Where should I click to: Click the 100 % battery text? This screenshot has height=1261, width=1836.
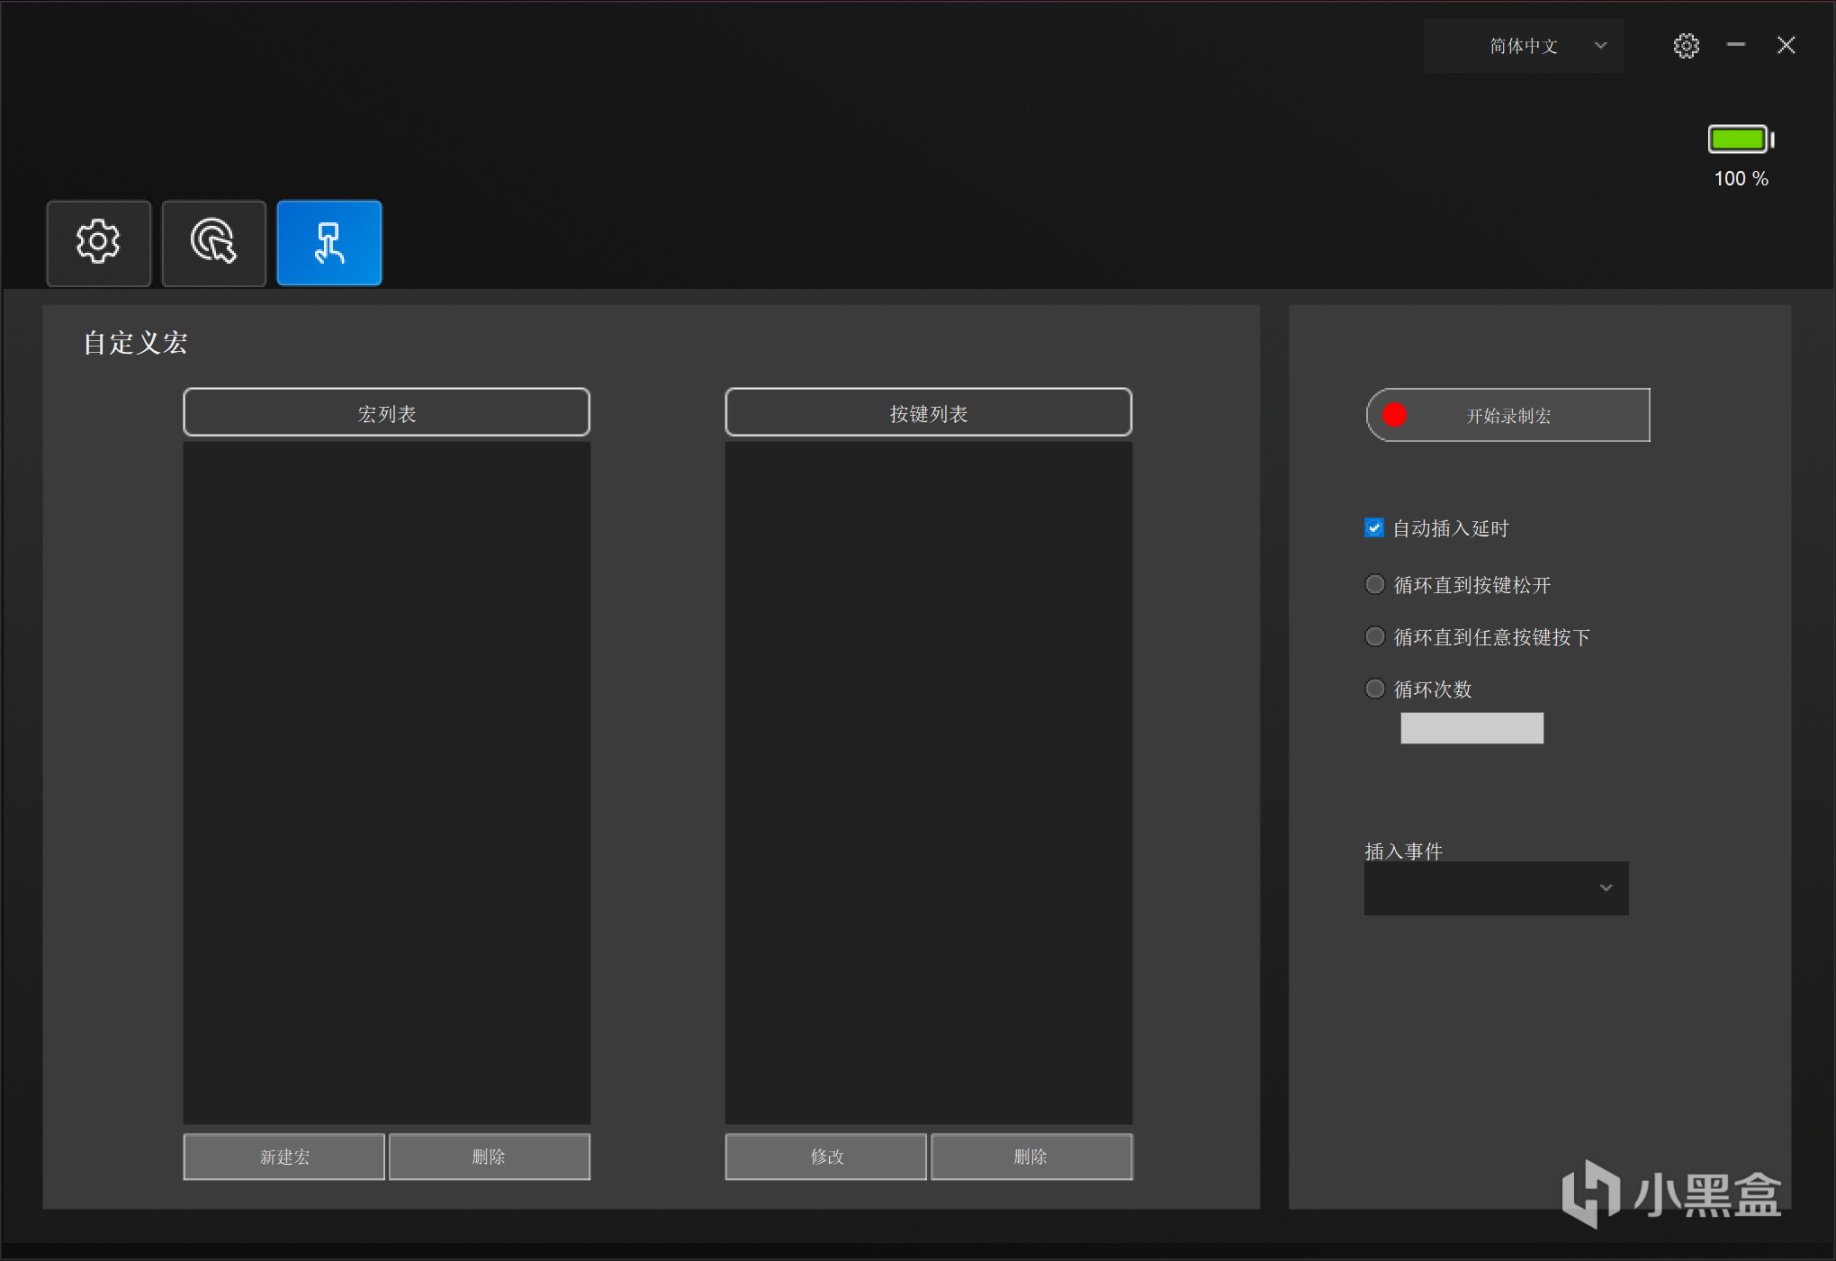coord(1741,179)
